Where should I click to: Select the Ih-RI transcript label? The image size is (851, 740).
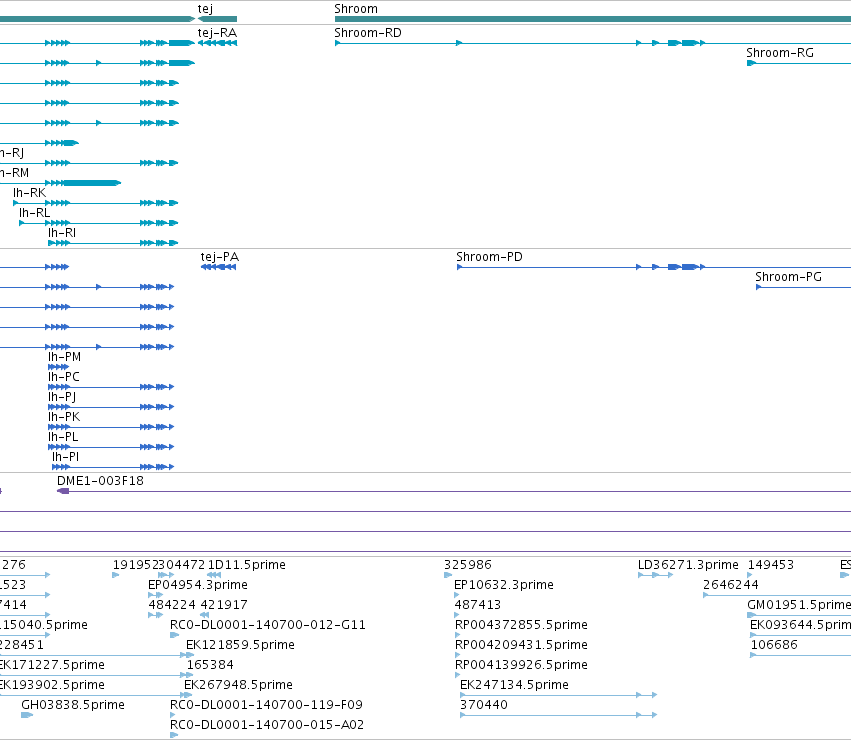click(62, 233)
